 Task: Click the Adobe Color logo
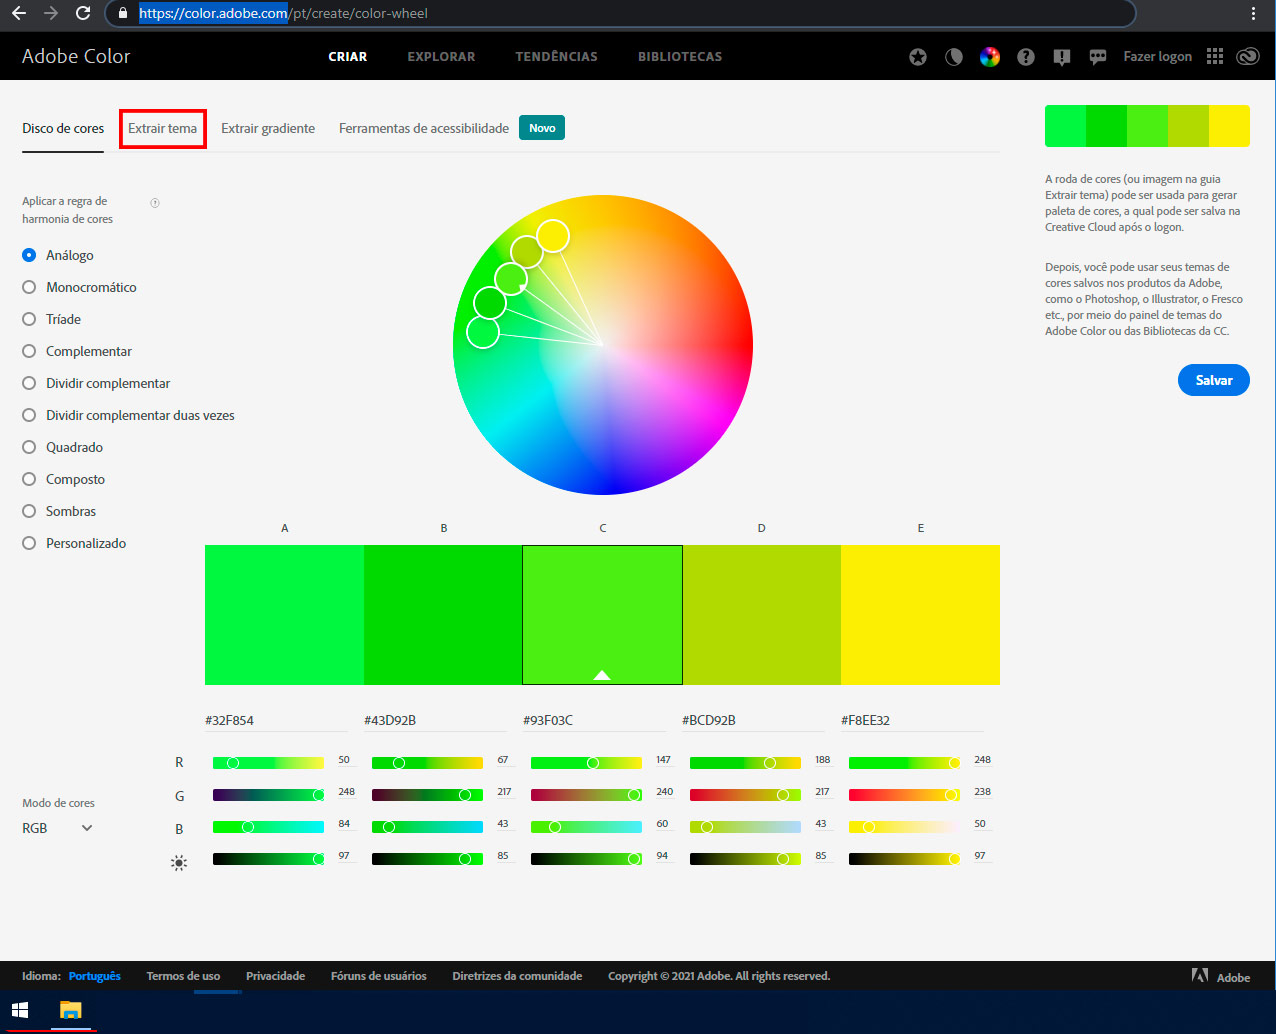[76, 56]
